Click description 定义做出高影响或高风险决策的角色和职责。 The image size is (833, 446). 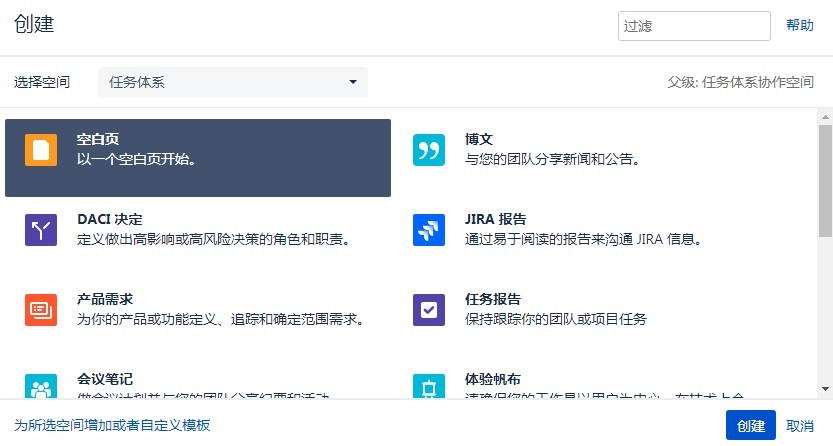215,239
